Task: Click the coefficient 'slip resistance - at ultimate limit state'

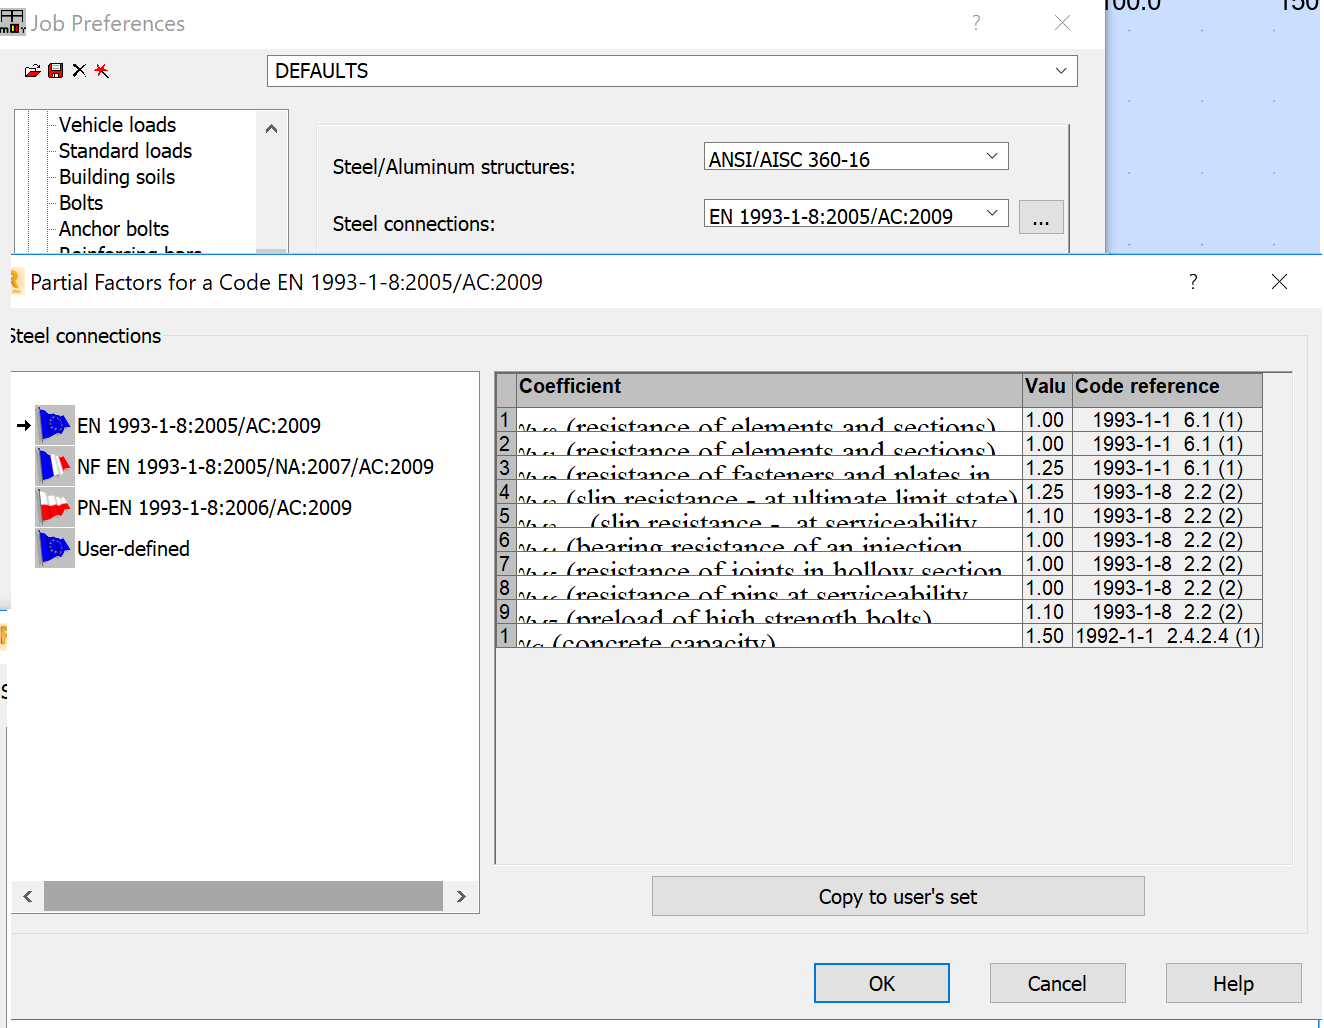Action: click(769, 492)
